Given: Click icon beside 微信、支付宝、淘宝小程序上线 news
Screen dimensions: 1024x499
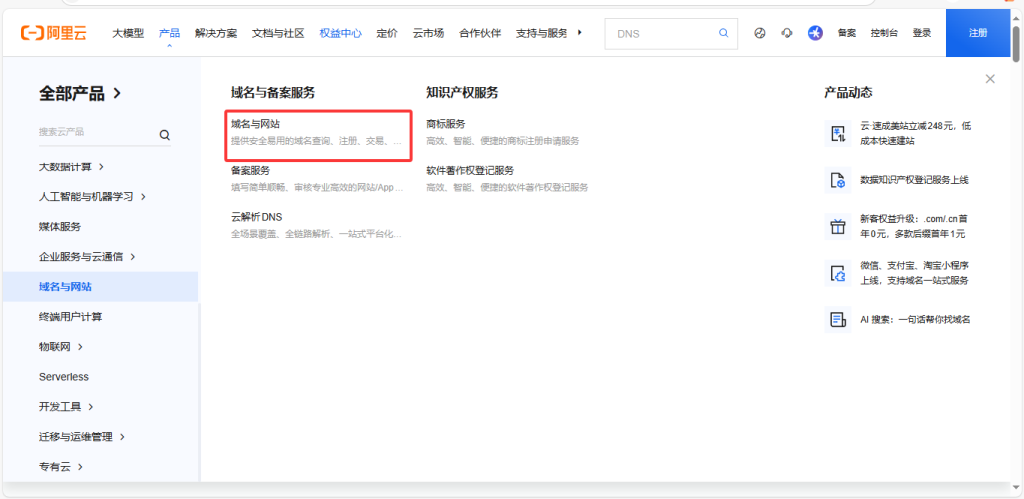Looking at the screenshot, I should [838, 274].
